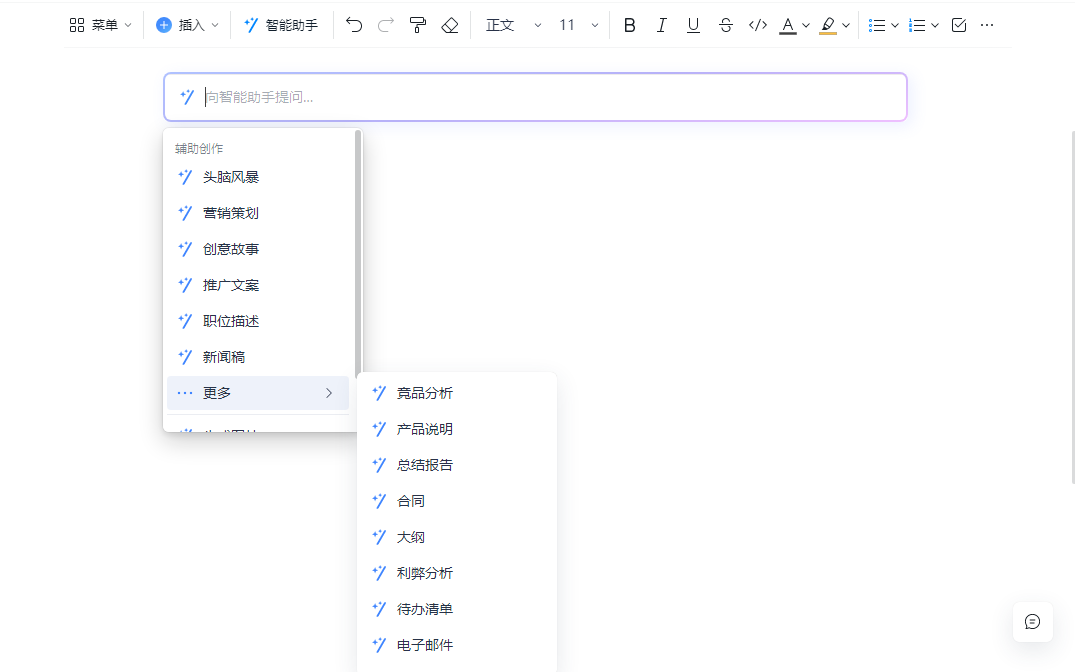Click the undo arrow icon
The height and width of the screenshot is (672, 1075).
click(354, 25)
